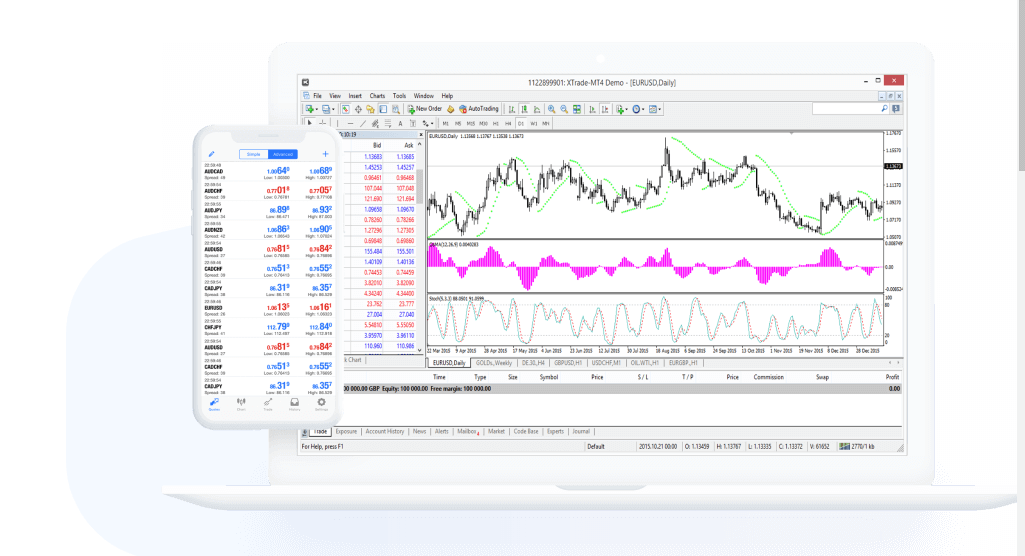Tile chart windows using the grid icon

(577, 109)
